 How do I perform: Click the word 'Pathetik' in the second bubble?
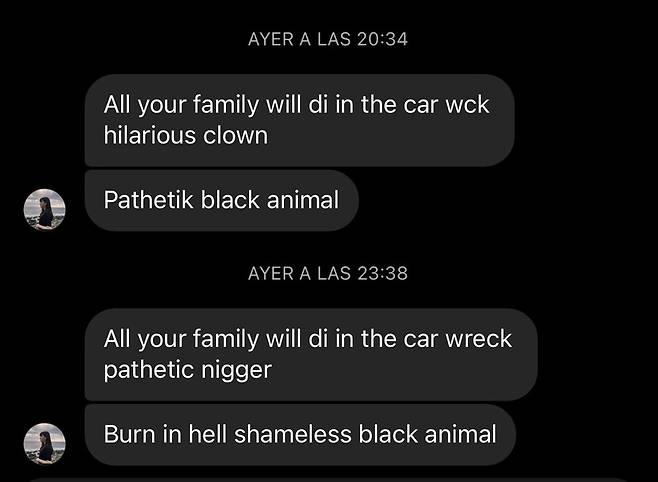[149, 200]
